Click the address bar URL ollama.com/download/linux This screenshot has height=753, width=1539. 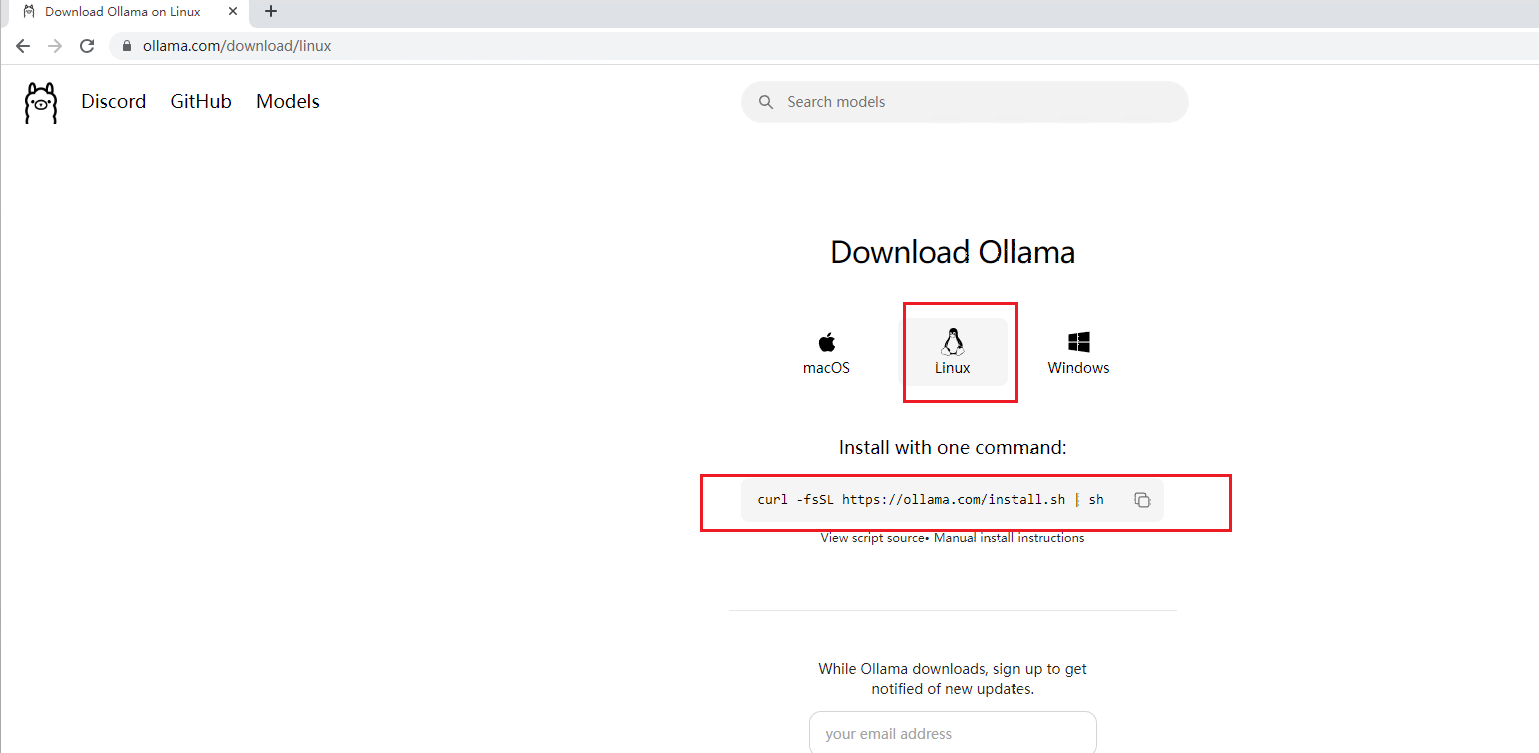(237, 46)
